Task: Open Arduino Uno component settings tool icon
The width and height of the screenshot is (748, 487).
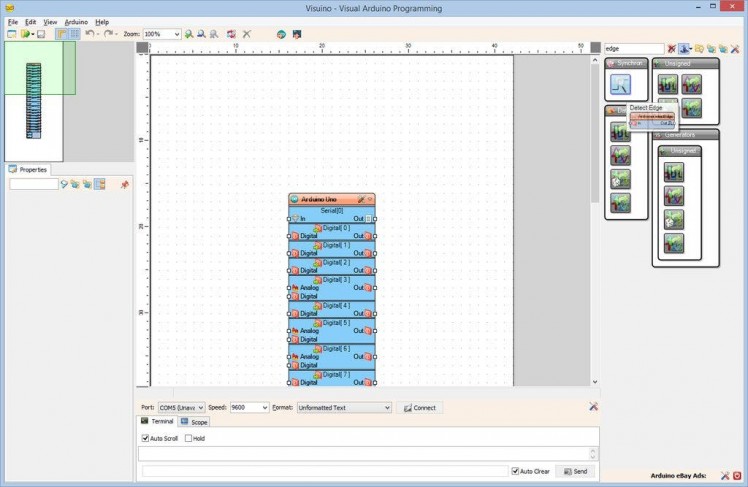Action: pyautogui.click(x=361, y=199)
